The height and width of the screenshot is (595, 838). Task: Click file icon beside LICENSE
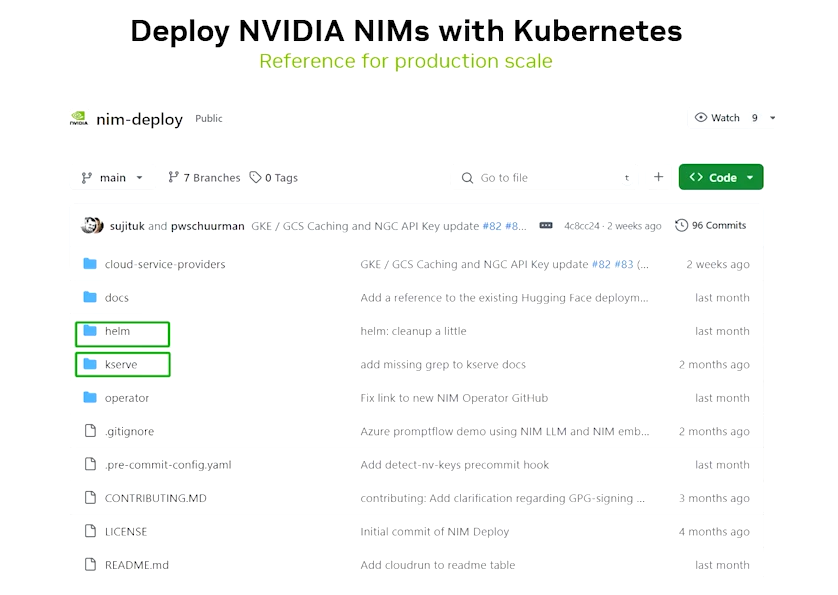click(x=90, y=531)
